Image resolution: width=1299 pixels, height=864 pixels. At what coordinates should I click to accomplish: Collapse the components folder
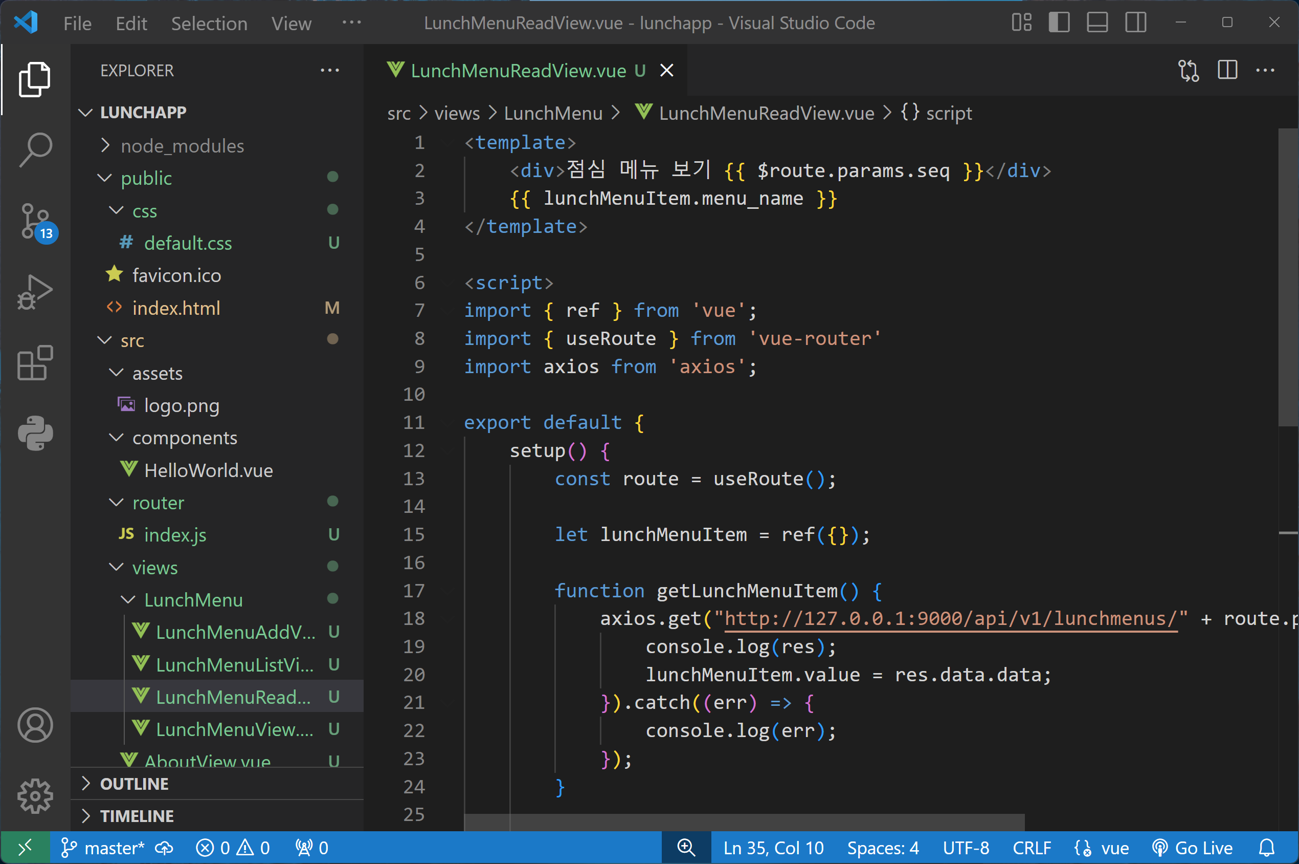(x=217, y=437)
